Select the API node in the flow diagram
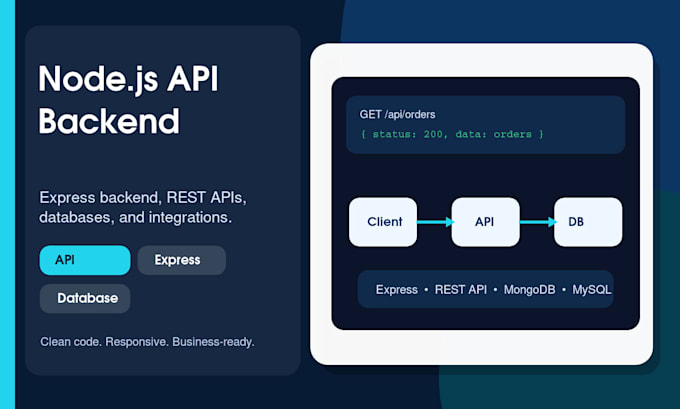The width and height of the screenshot is (680, 409). pos(485,222)
